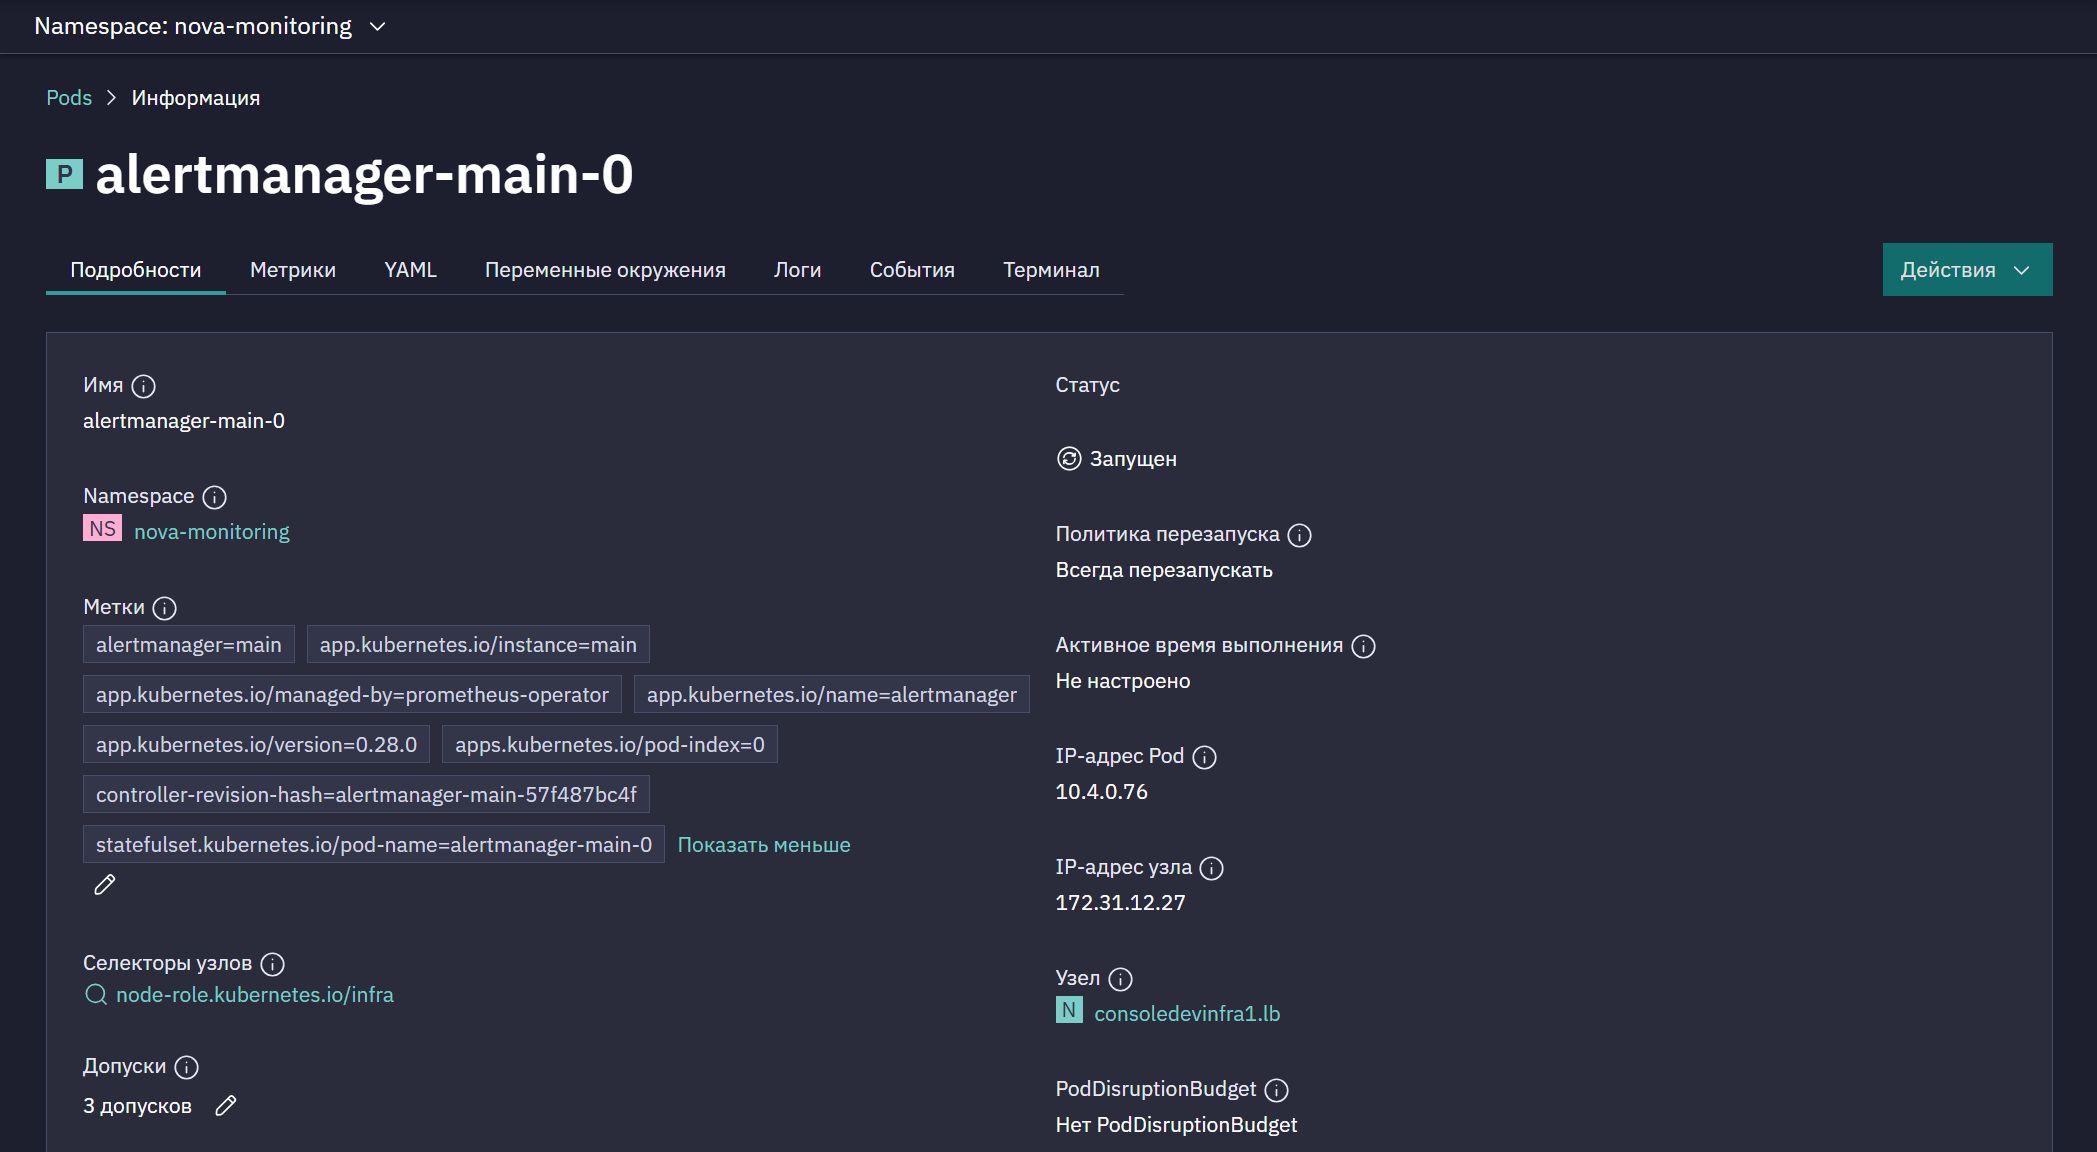Click the managed-by=prometheus-operator label chip
2097x1152 pixels.
[352, 695]
